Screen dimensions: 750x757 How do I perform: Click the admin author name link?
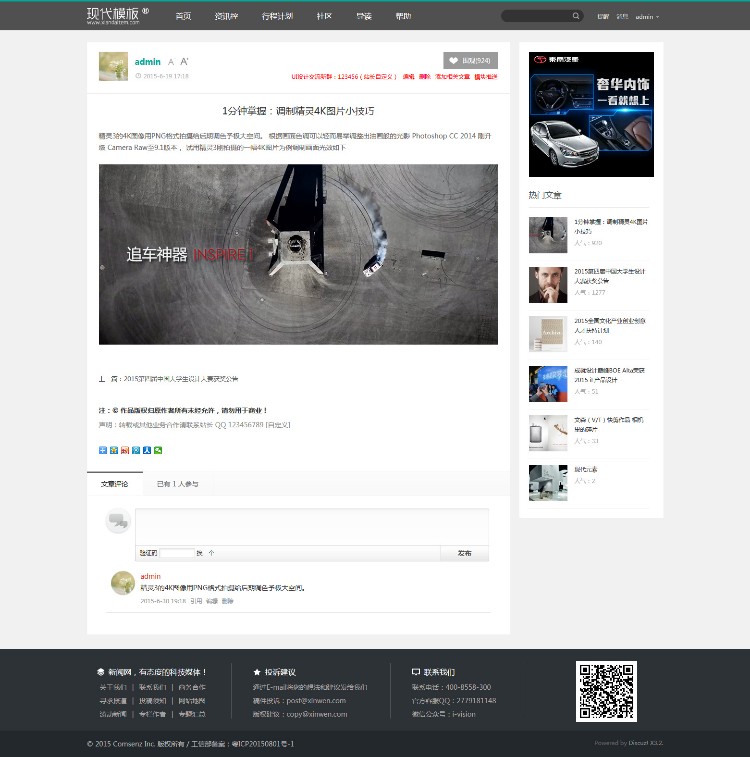147,62
